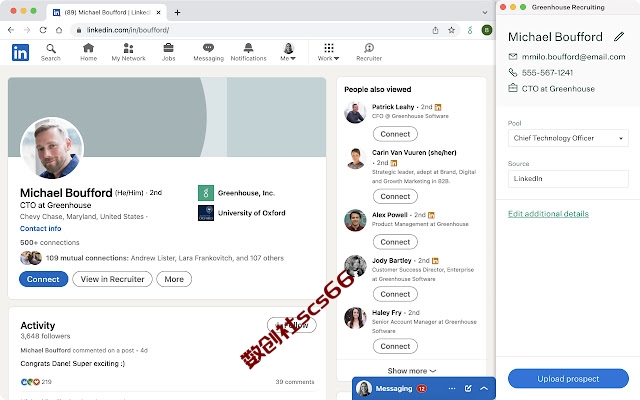Screen dimensions: 640x400
Task: Click the phone icon in Greenhouse panel
Action: tap(513, 72)
